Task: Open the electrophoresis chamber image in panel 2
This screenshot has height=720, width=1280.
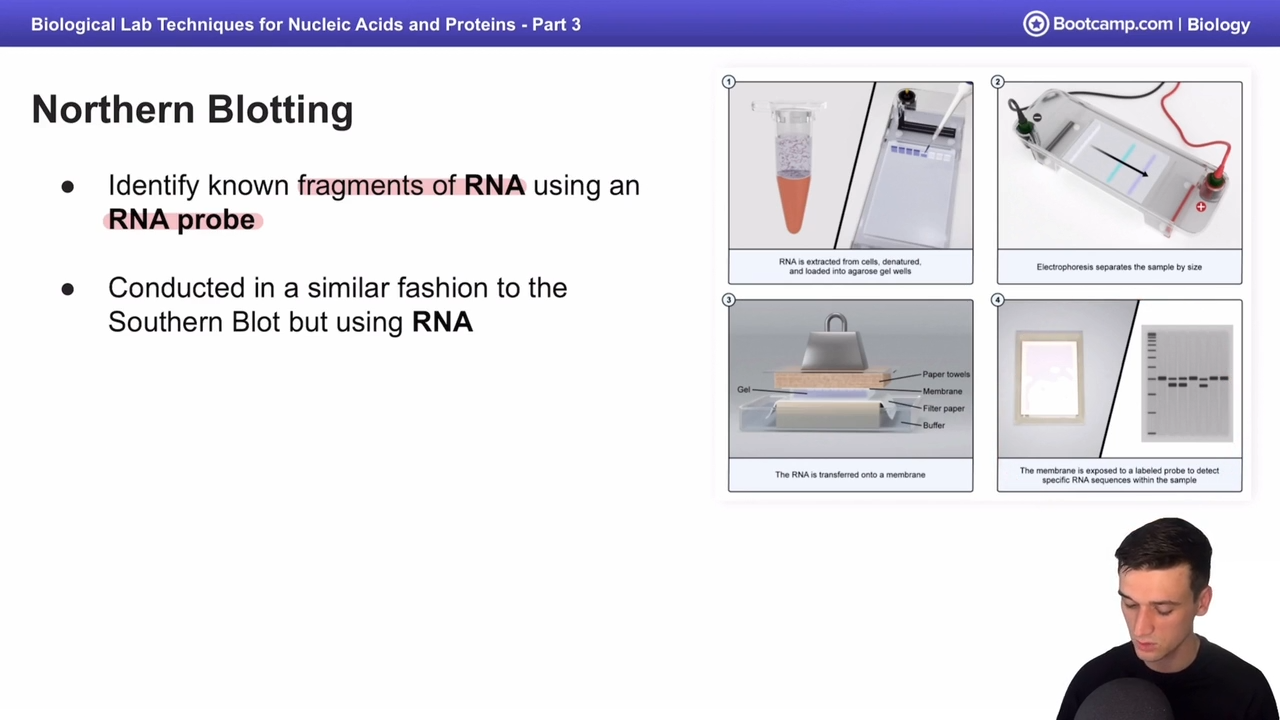Action: click(x=1119, y=165)
